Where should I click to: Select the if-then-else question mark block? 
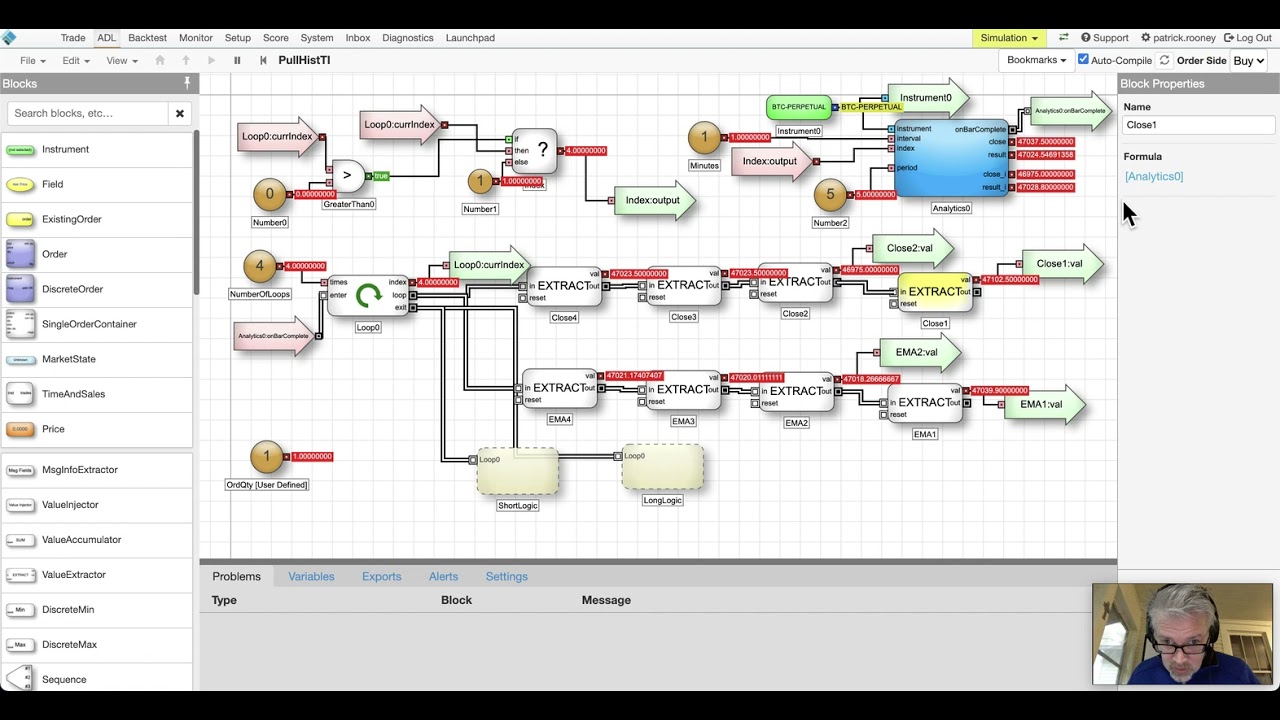534,152
